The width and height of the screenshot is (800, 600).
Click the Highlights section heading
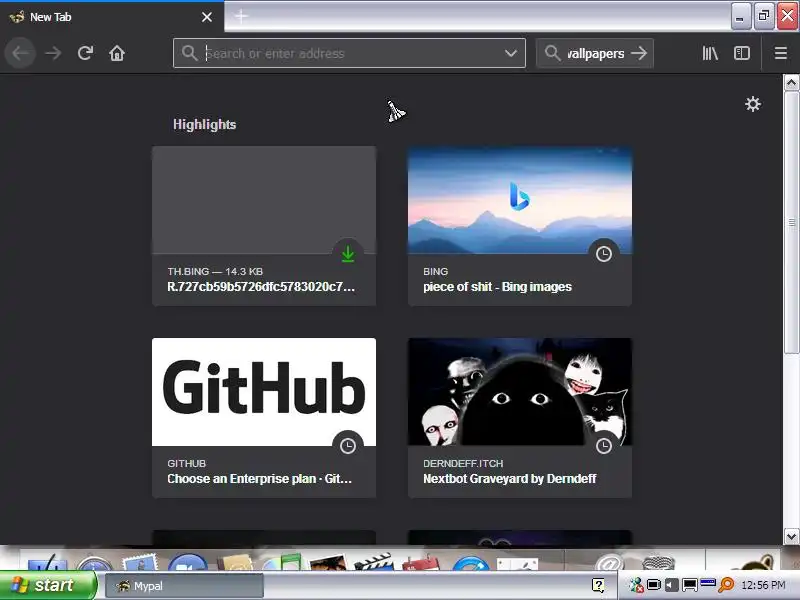(x=204, y=124)
